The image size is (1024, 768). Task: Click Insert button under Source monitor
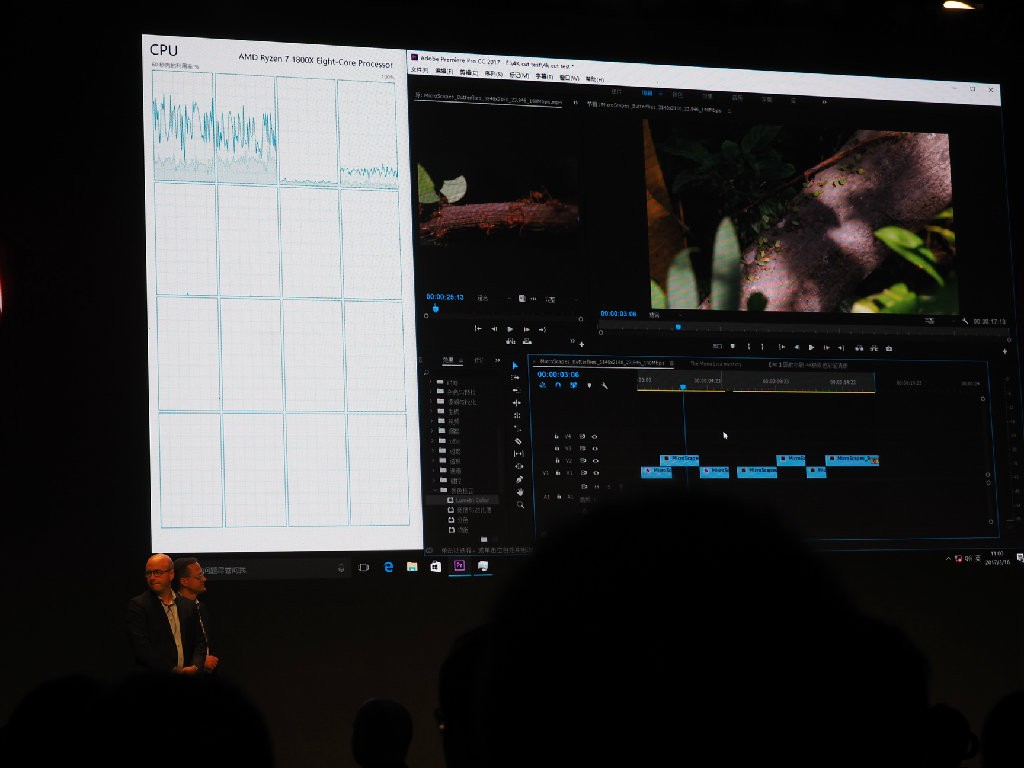click(x=511, y=341)
